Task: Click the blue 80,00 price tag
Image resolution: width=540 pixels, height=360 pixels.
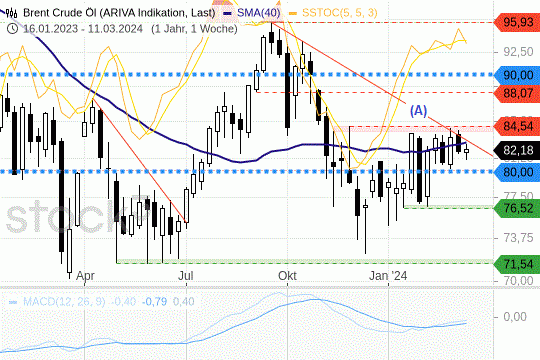Action: (517, 172)
